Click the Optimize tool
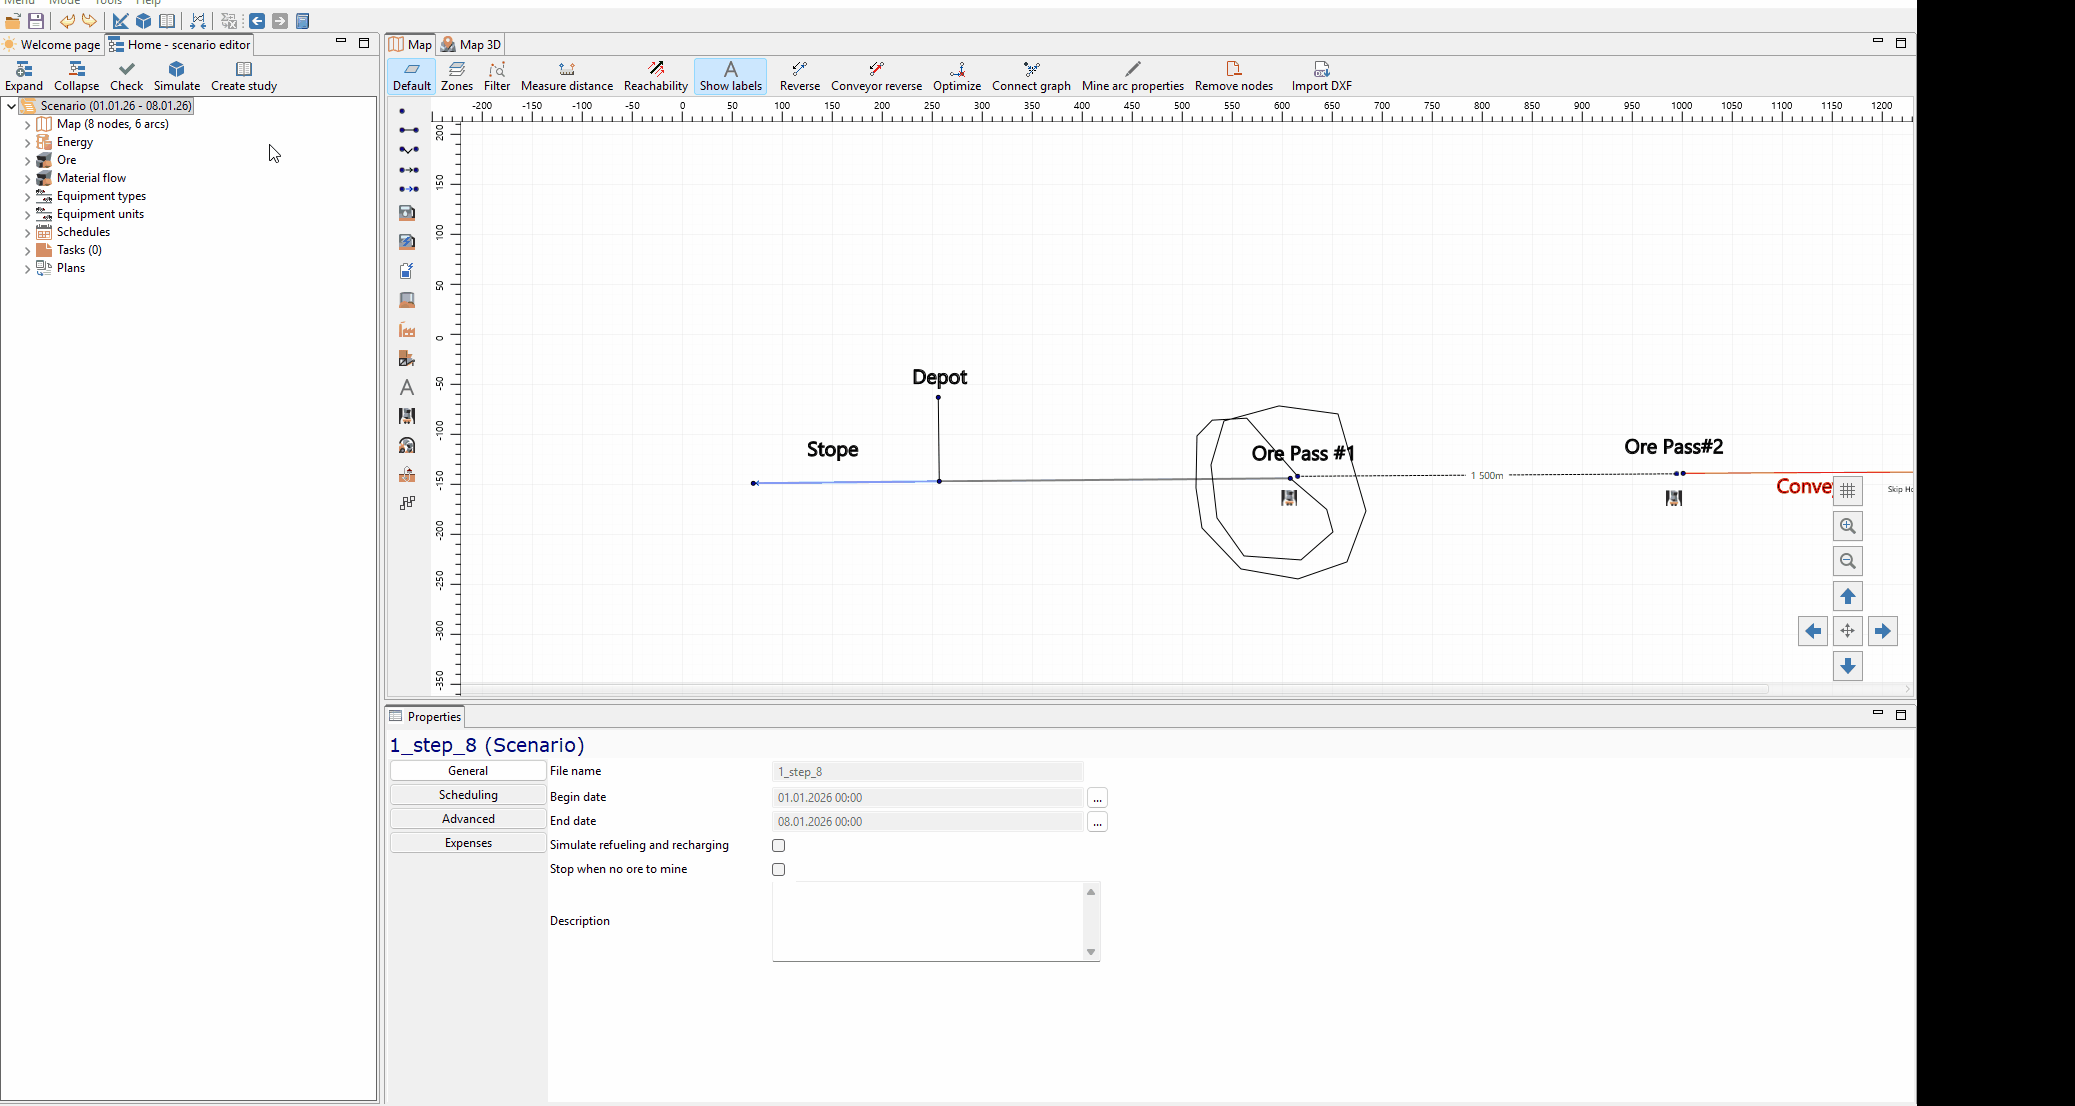The width and height of the screenshot is (2075, 1106). click(957, 76)
